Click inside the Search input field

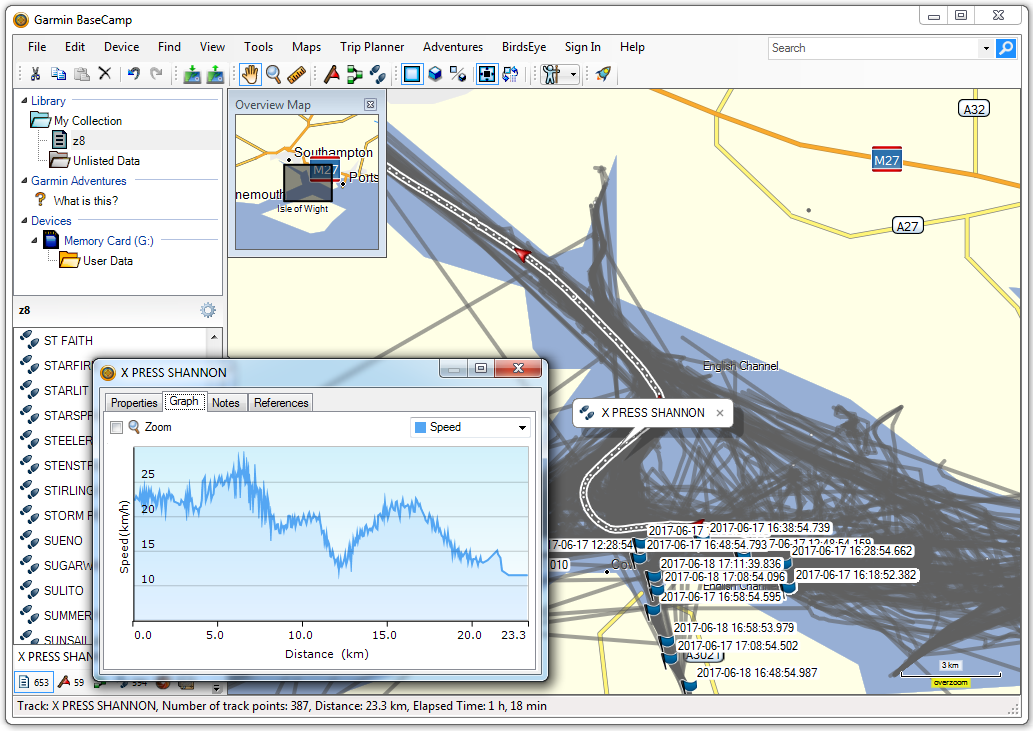coord(874,48)
